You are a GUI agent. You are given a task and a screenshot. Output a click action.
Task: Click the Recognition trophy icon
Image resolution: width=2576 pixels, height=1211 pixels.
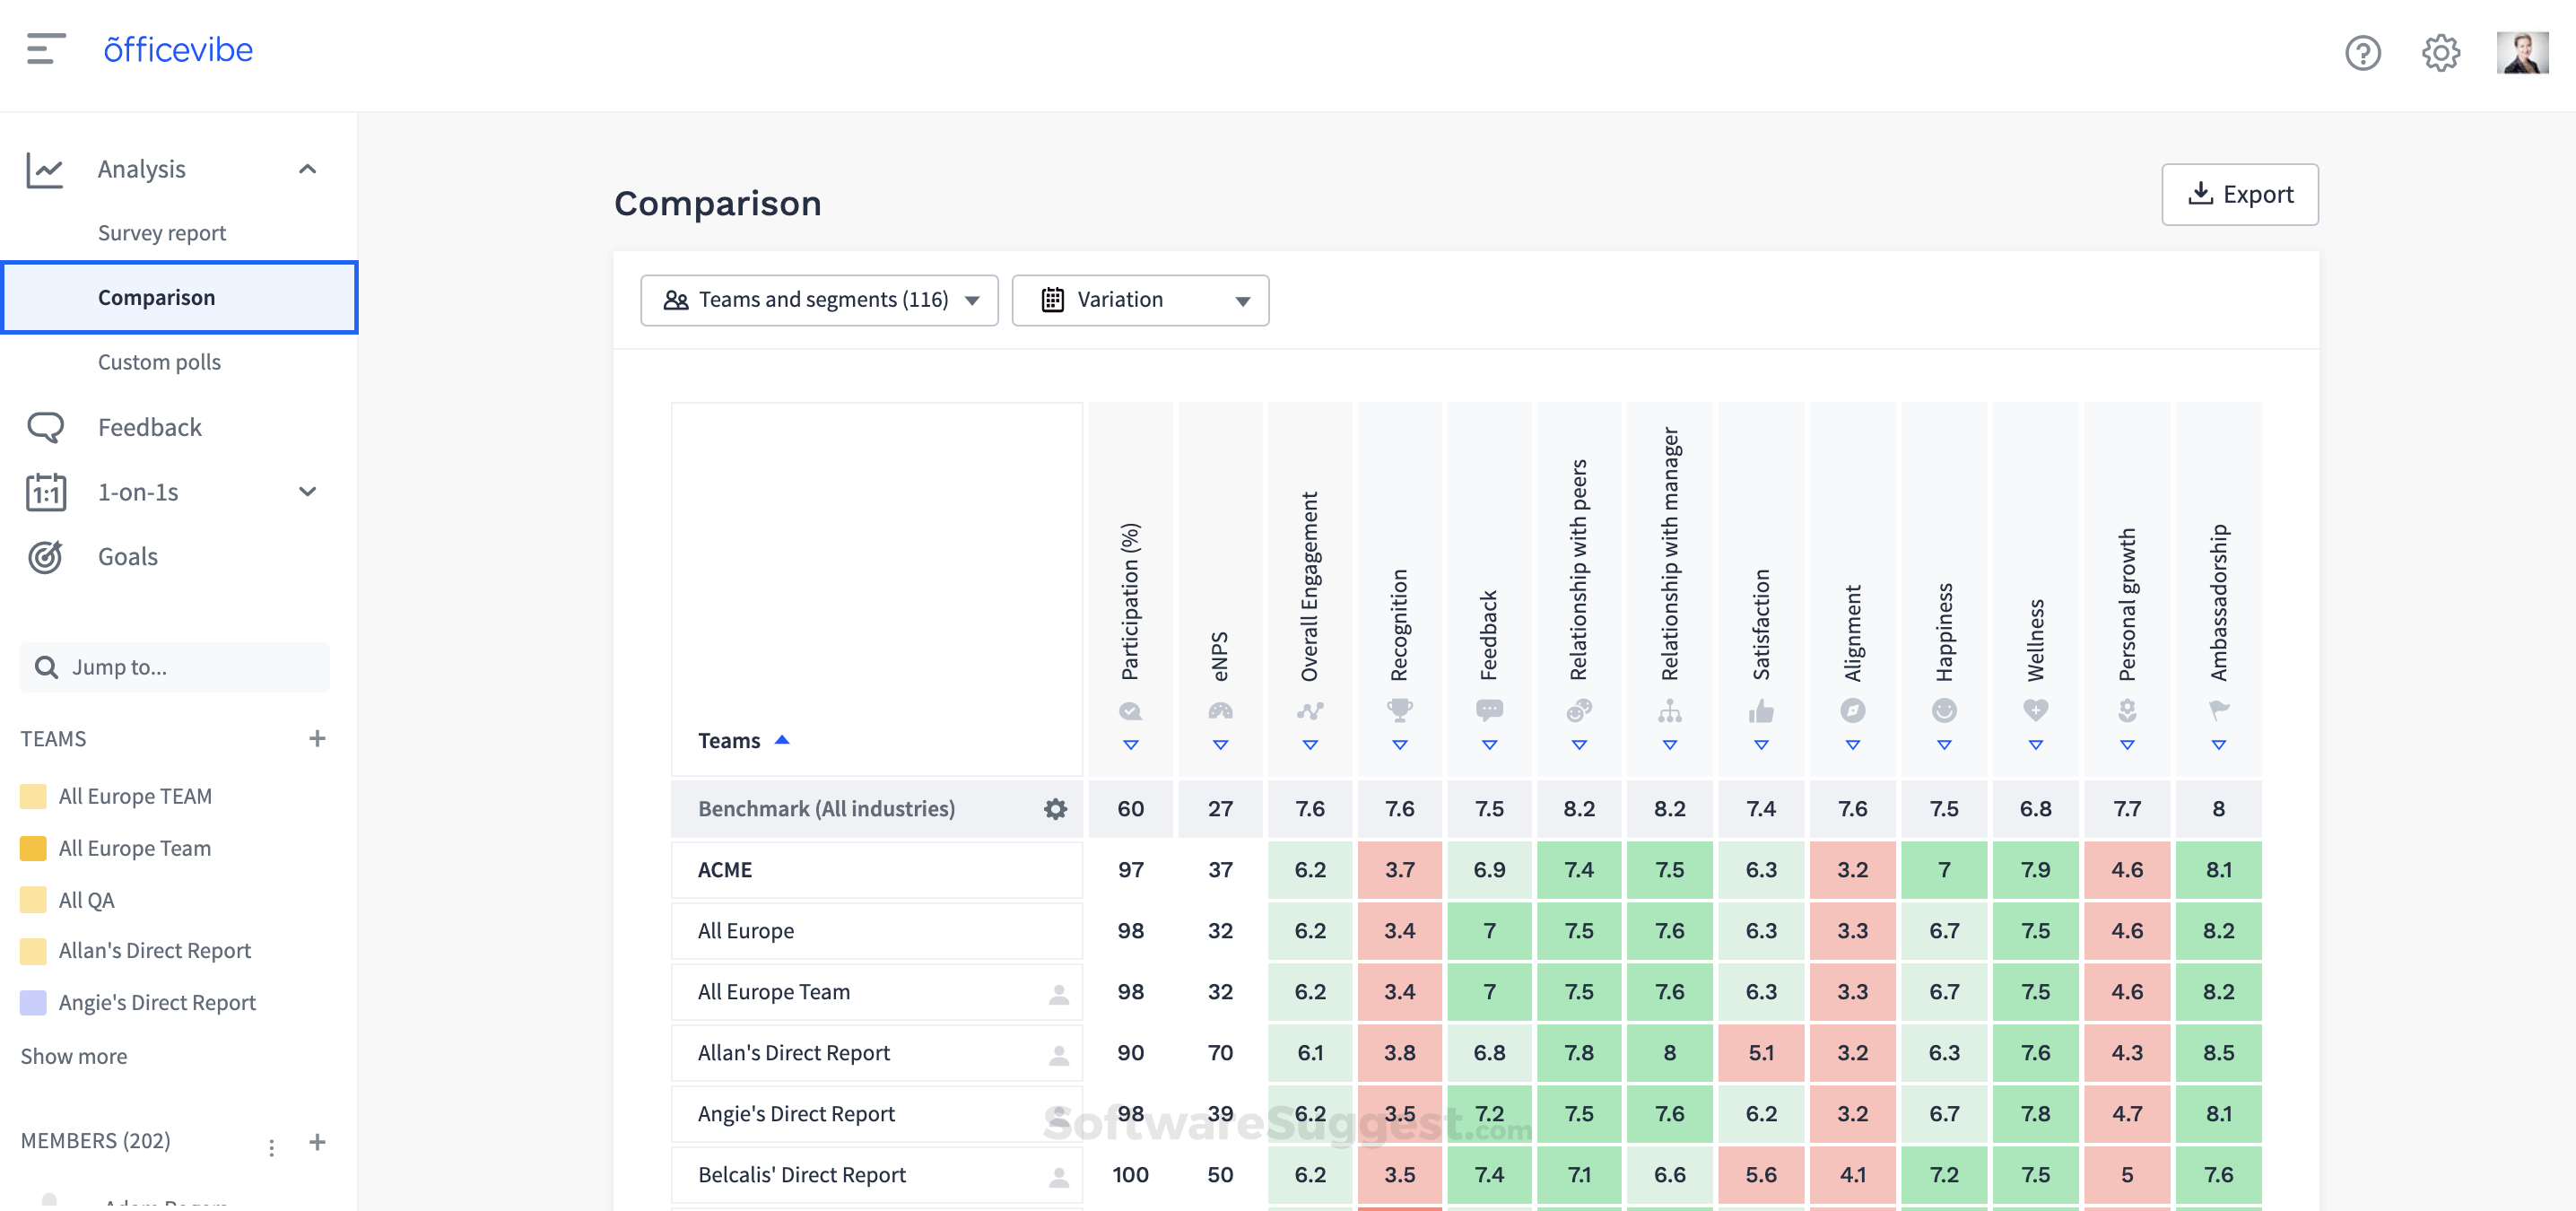(x=1399, y=710)
